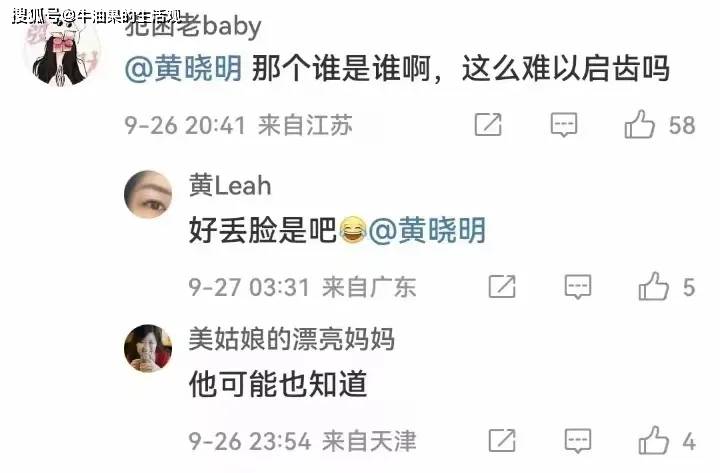Click the laughing emoji in 黄Leah's reply

point(353,230)
